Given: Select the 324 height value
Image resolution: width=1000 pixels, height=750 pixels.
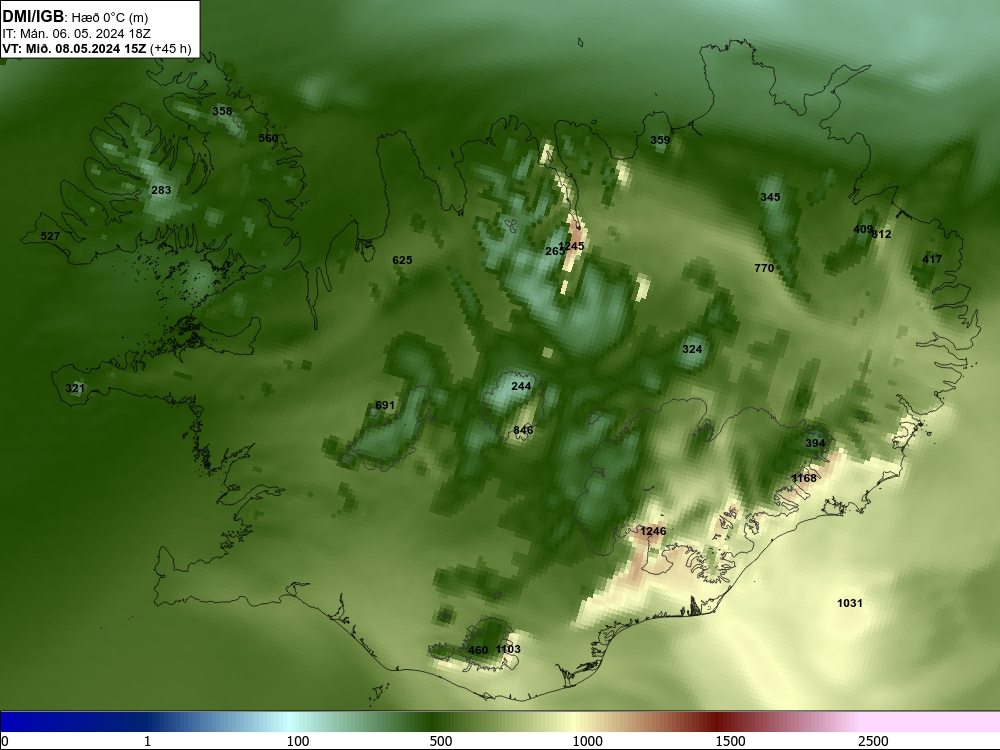Looking at the screenshot, I should [x=693, y=349].
